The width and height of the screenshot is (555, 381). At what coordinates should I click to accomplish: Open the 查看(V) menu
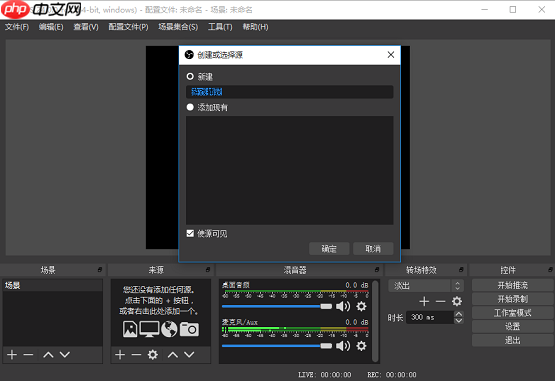coord(86,27)
